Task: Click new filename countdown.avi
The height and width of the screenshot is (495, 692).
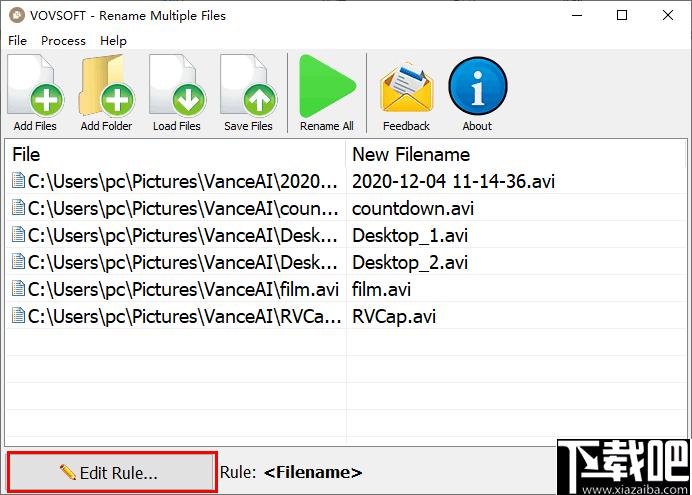Action: 413,208
